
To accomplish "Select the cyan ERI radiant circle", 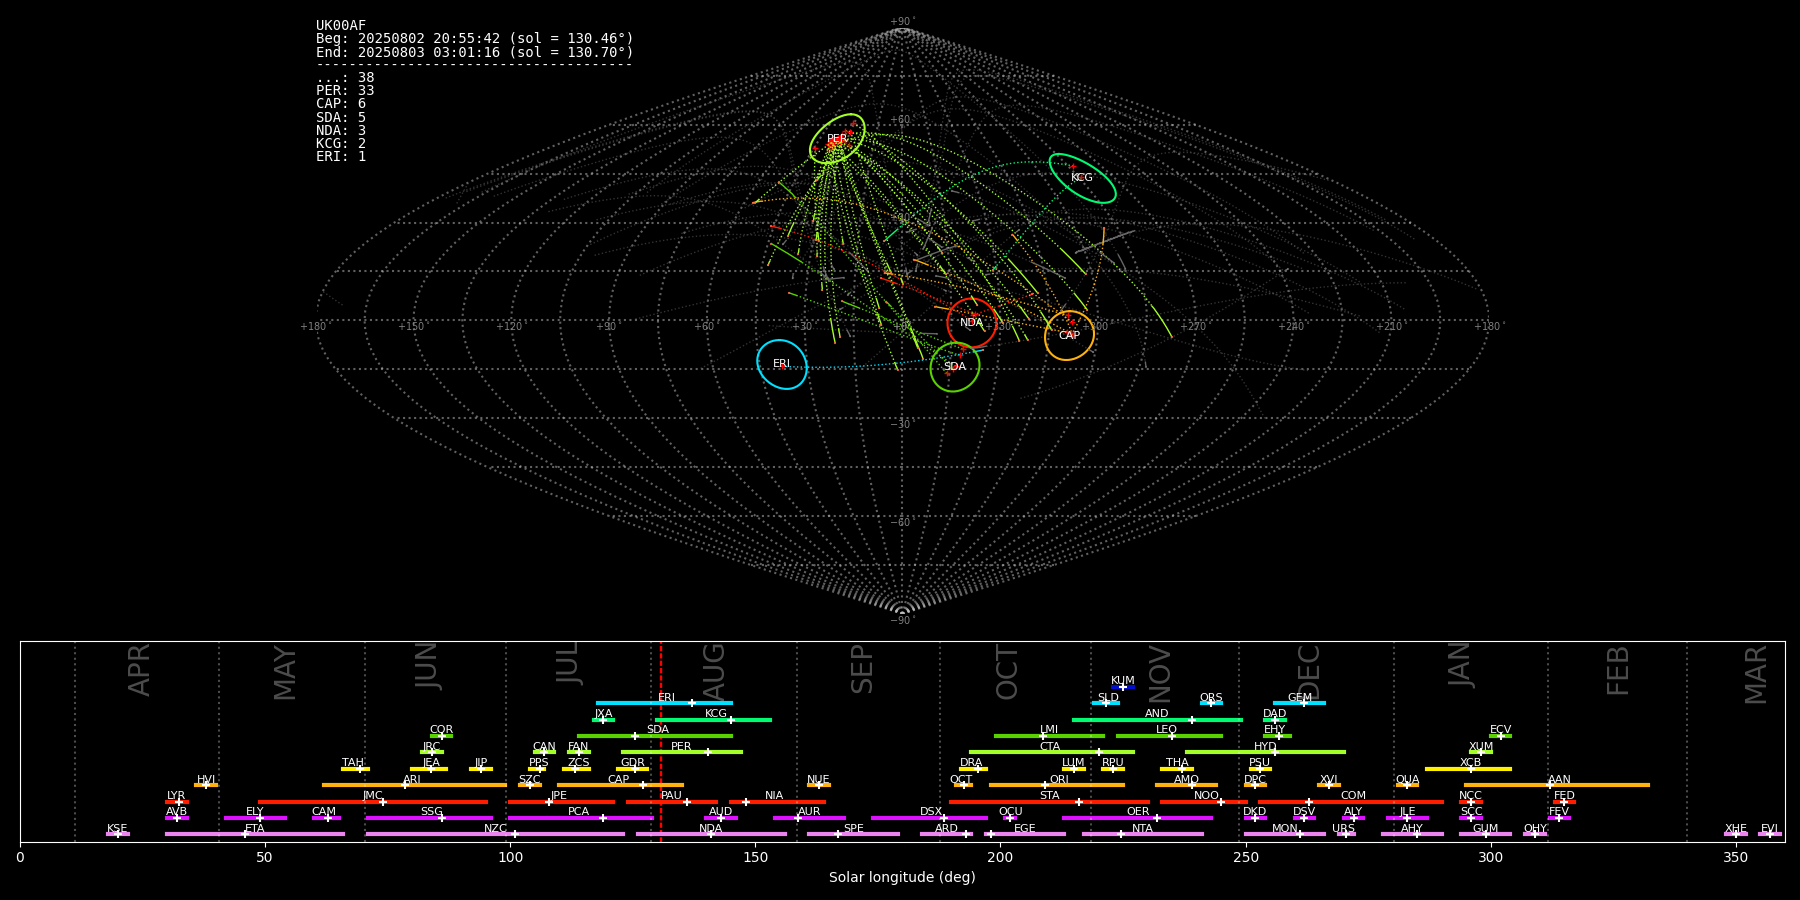I will pos(782,364).
